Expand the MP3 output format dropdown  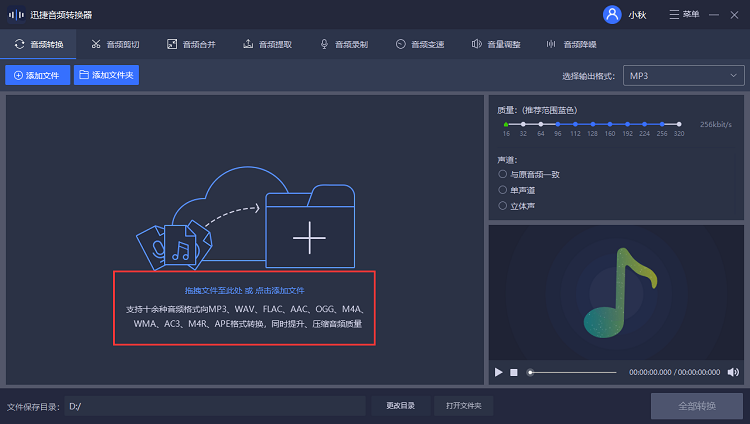click(683, 76)
